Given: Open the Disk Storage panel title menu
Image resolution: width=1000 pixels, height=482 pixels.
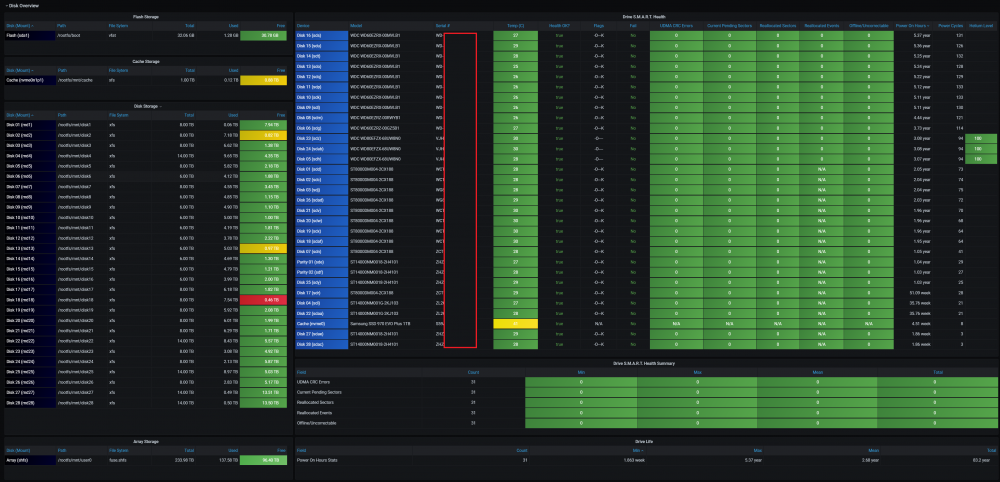Looking at the screenshot, I should coord(147,106).
